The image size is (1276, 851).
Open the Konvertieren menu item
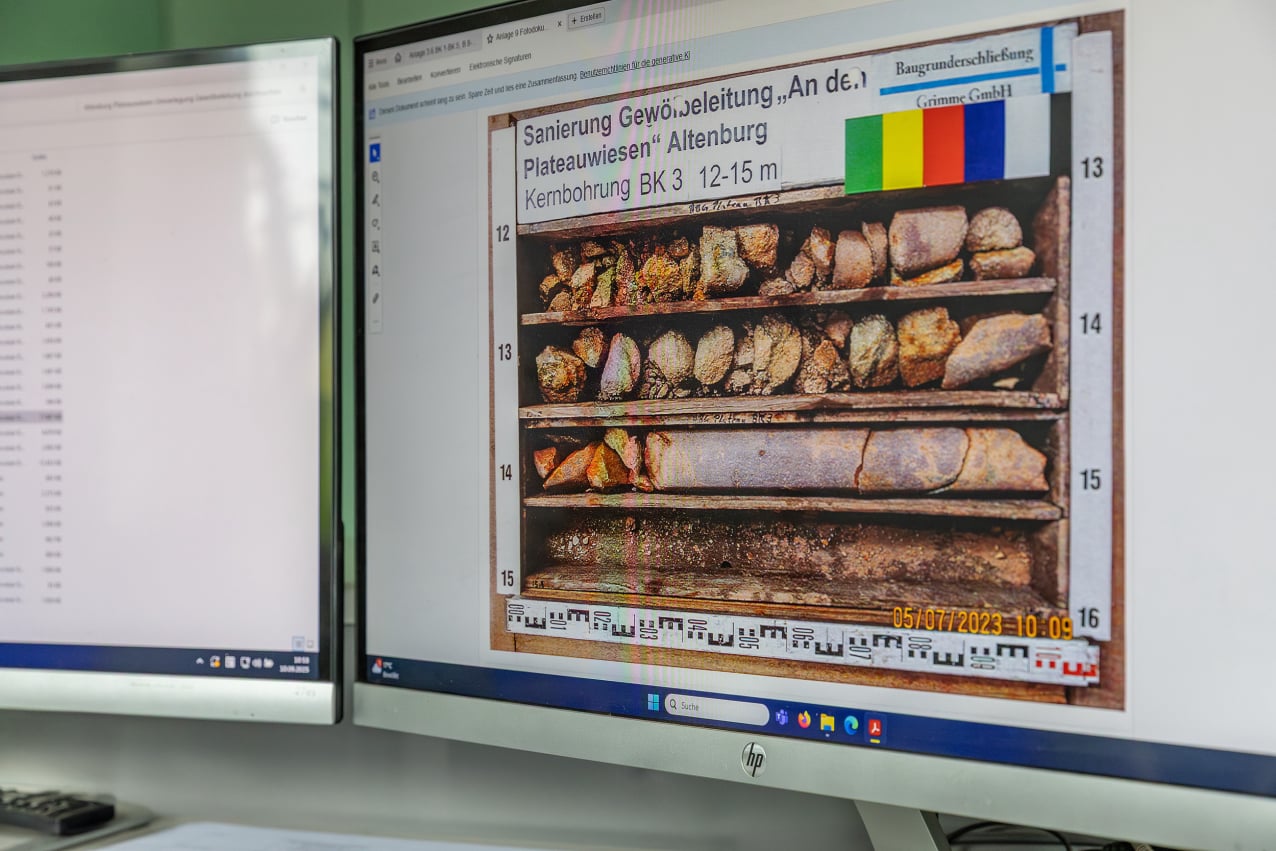coord(444,74)
